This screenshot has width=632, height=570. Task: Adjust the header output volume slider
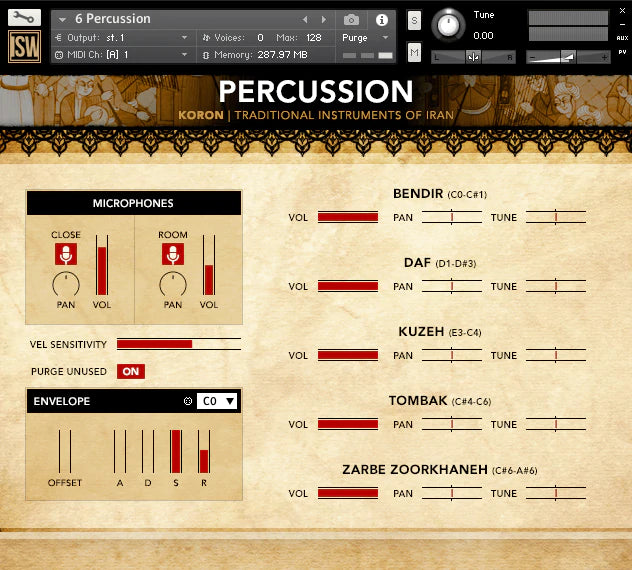tap(568, 57)
